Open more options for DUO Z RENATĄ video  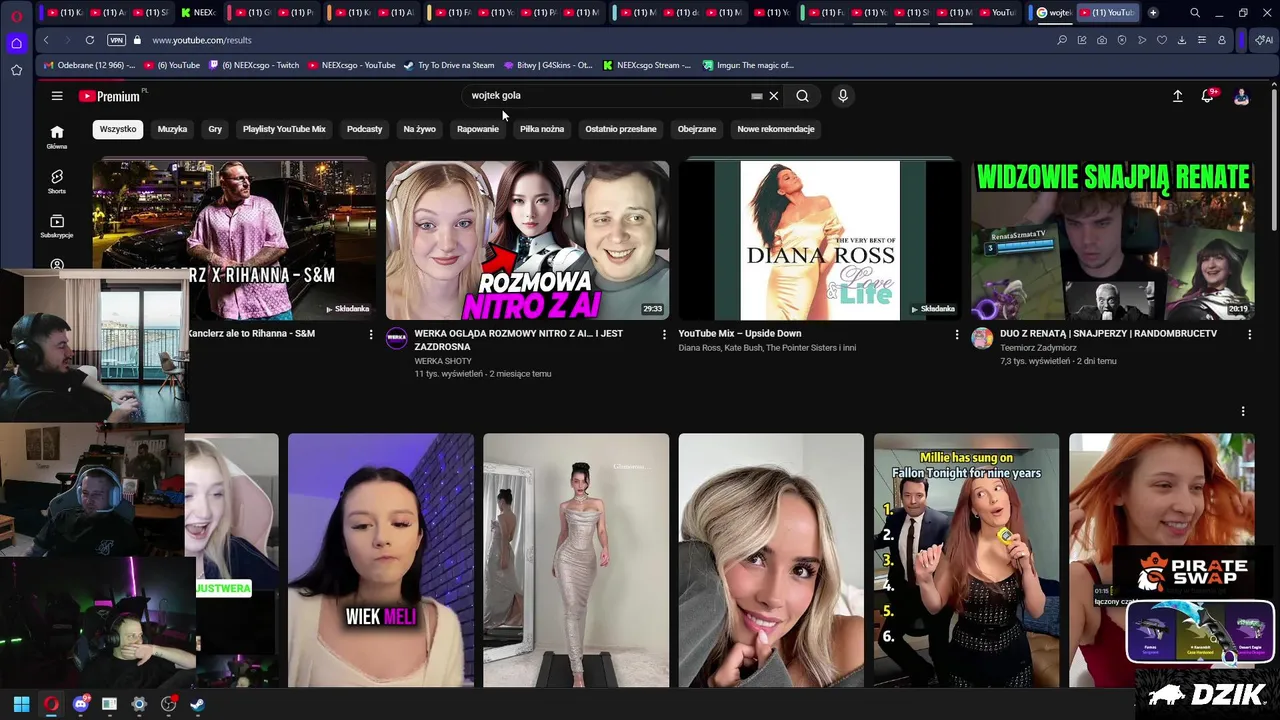tap(1249, 335)
